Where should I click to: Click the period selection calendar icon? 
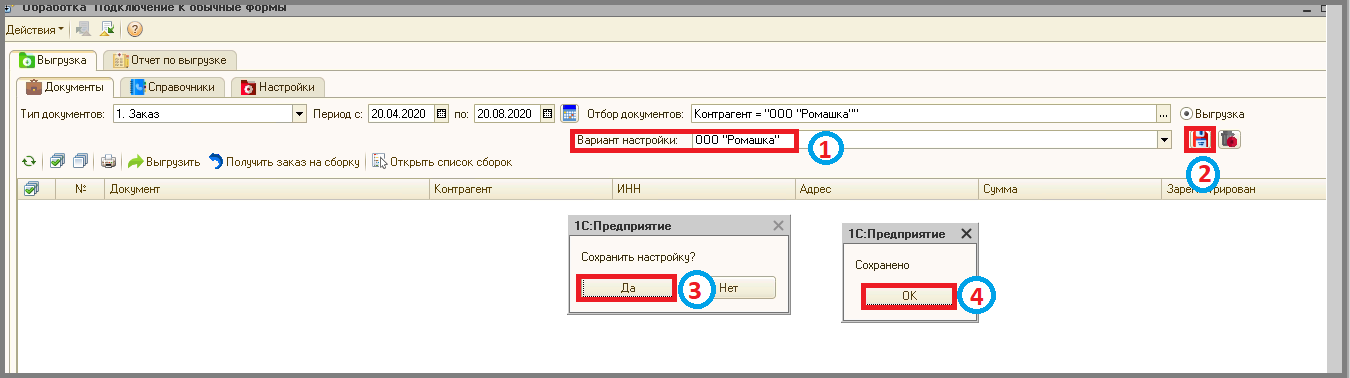[569, 113]
